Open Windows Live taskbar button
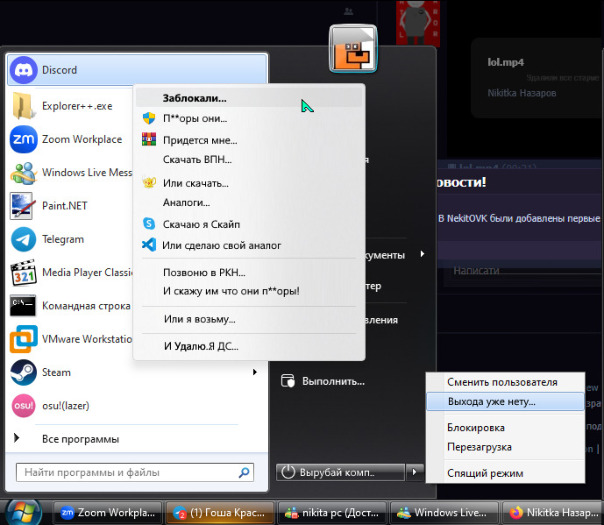 pyautogui.click(x=444, y=513)
